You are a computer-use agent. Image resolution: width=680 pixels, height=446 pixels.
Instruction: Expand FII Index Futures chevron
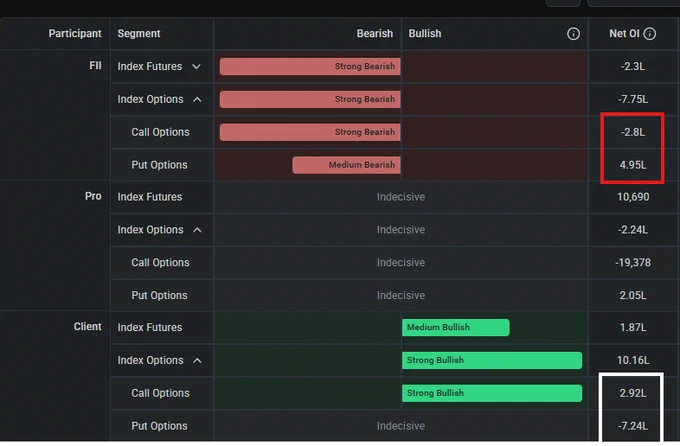pos(196,66)
